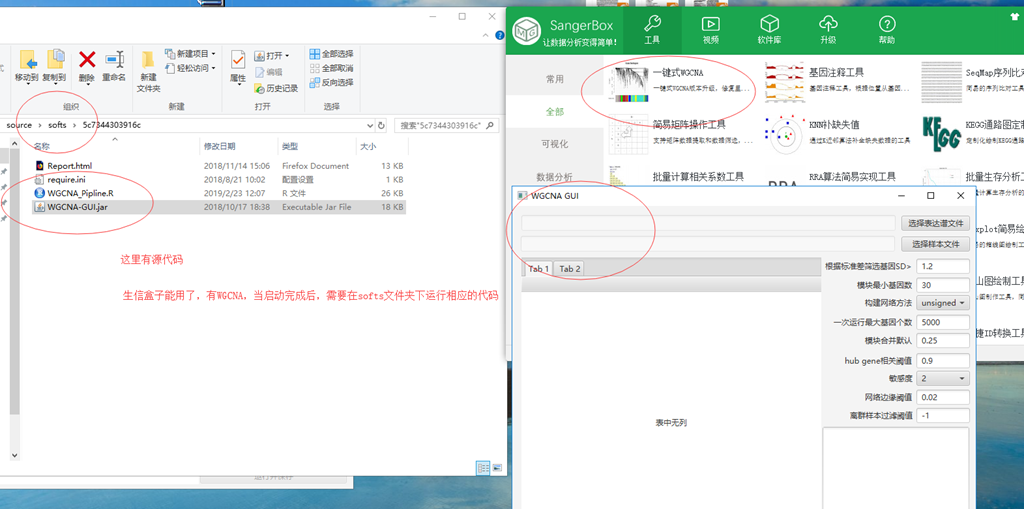The width and height of the screenshot is (1024, 509).
Task: Open the 批量计算相关系数工具 entry
Action: pos(698,176)
